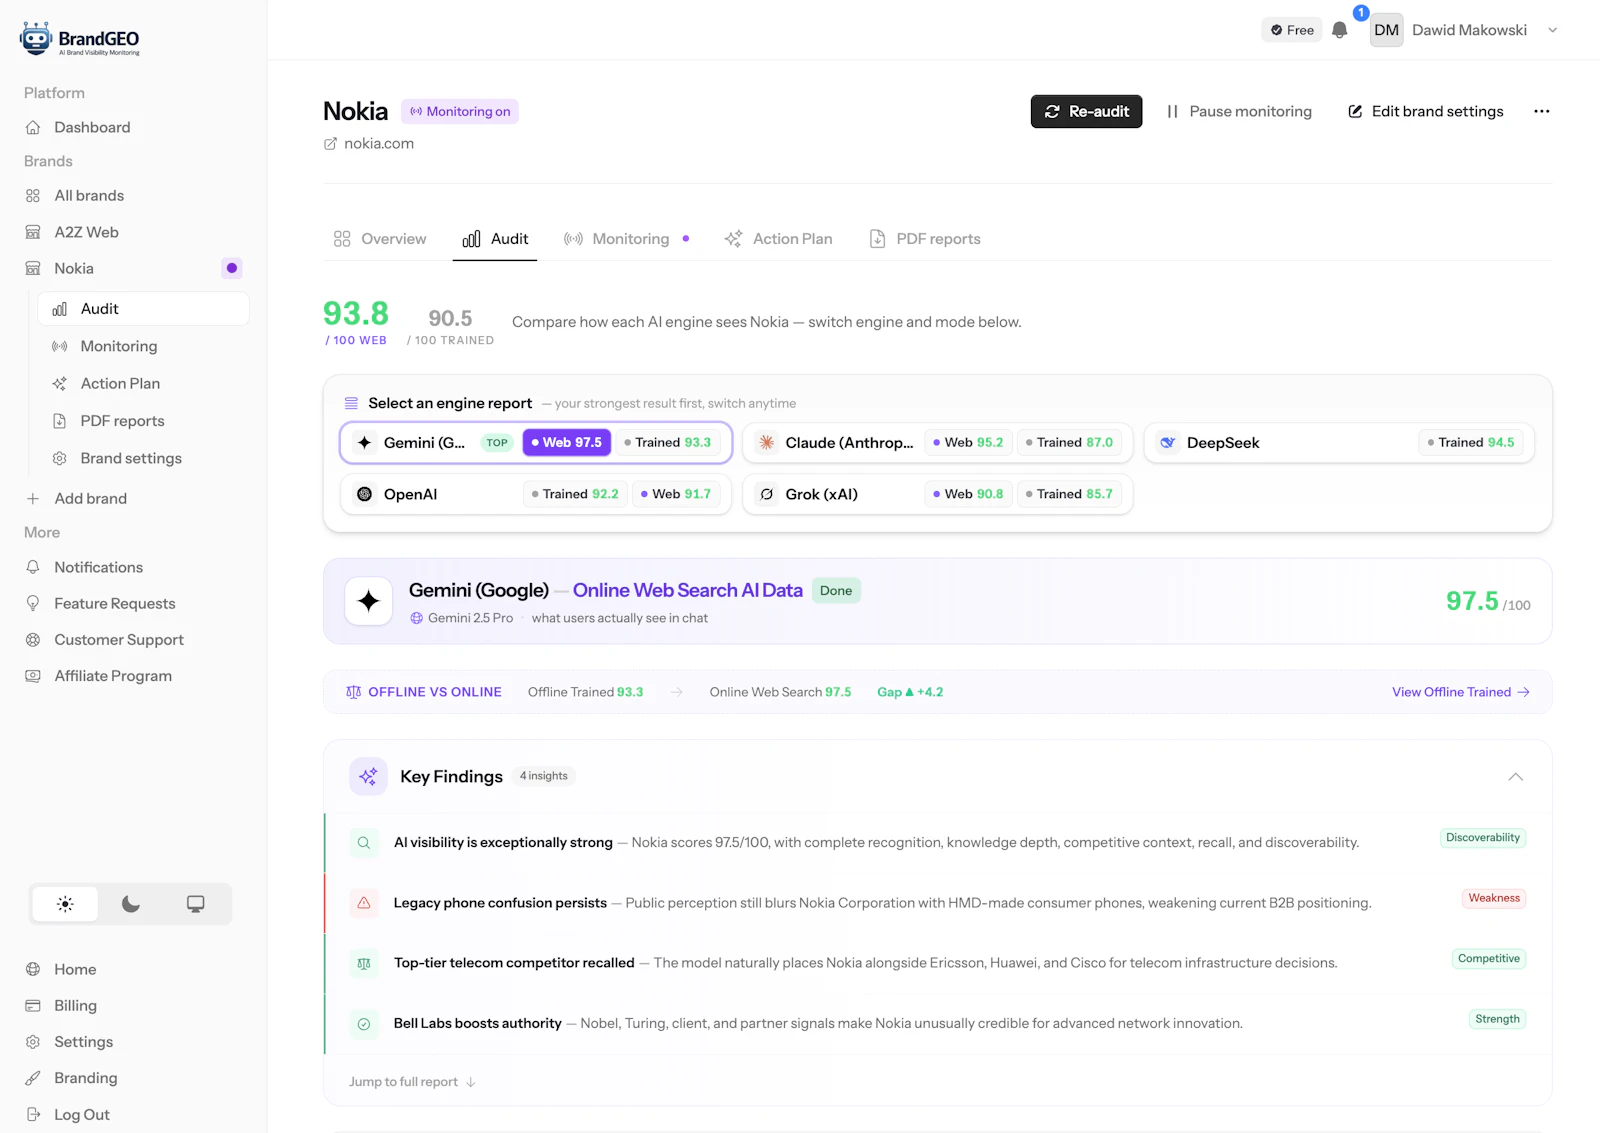Click the Feature Requests lightbulb icon
Viewport: 1600px width, 1133px height.
[x=33, y=603]
